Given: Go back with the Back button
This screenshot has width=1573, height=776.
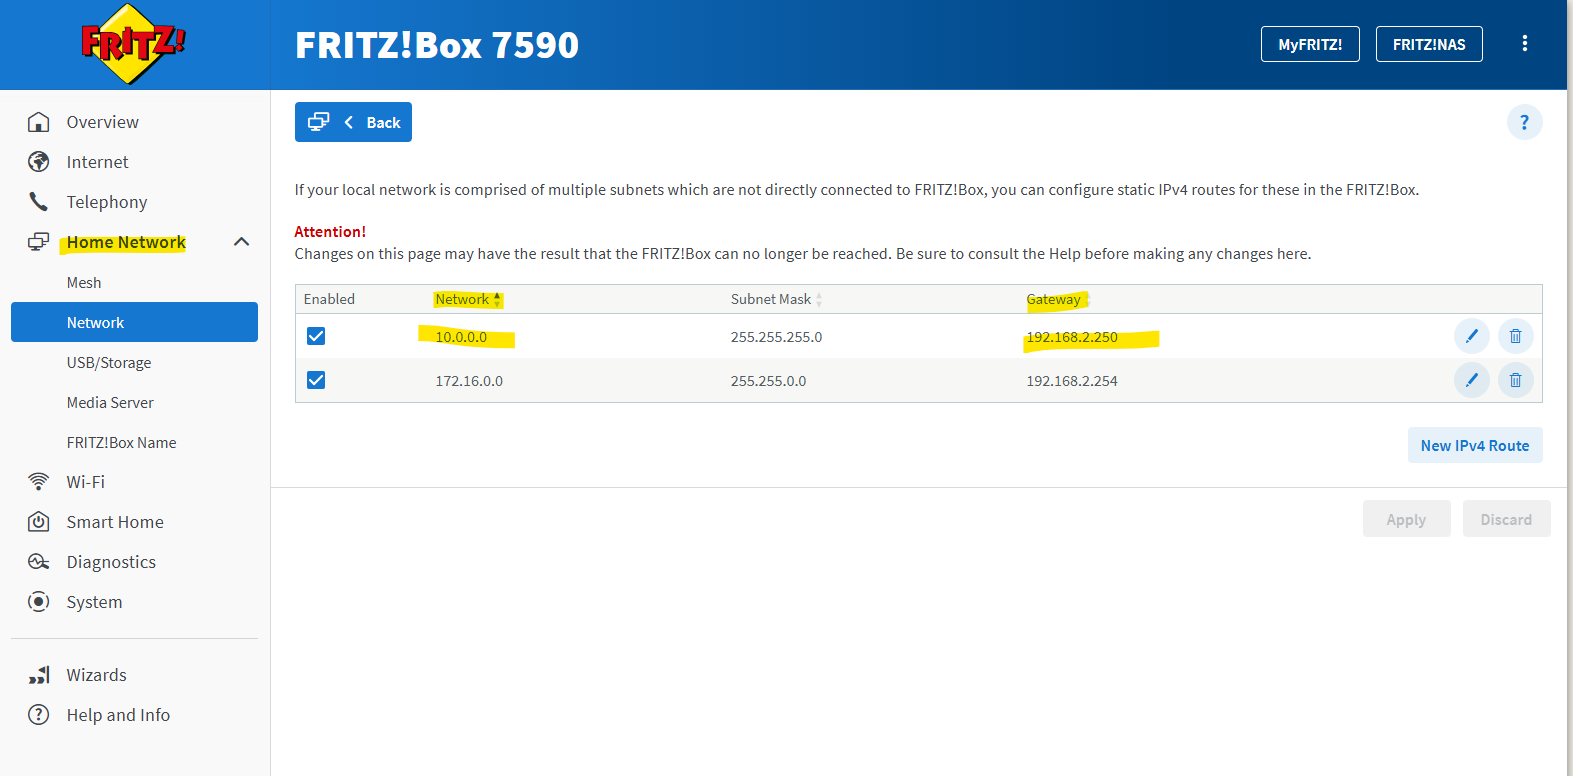Looking at the screenshot, I should [353, 122].
